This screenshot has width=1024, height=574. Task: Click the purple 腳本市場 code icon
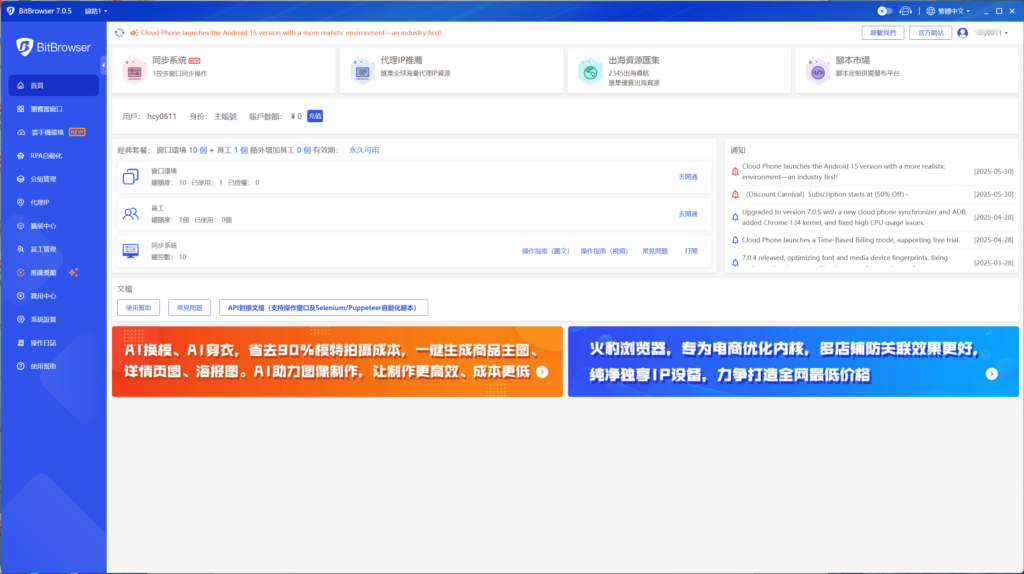(x=818, y=71)
